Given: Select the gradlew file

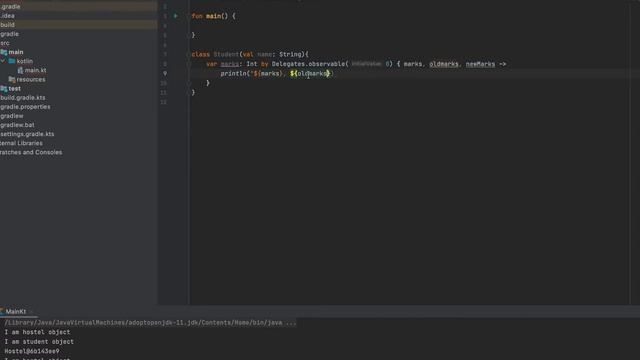Looking at the screenshot, I should pyautogui.click(x=12, y=116).
